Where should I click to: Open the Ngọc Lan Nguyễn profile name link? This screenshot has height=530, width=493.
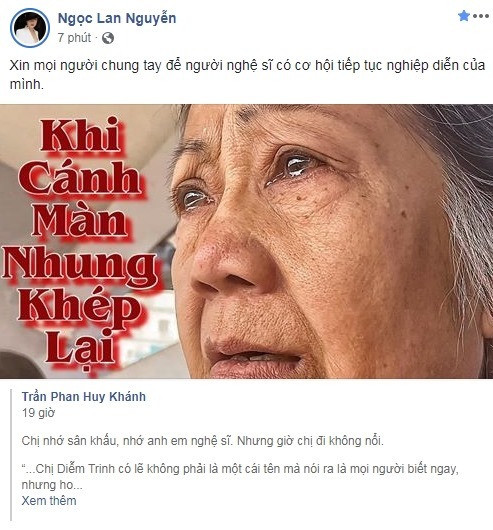117,19
